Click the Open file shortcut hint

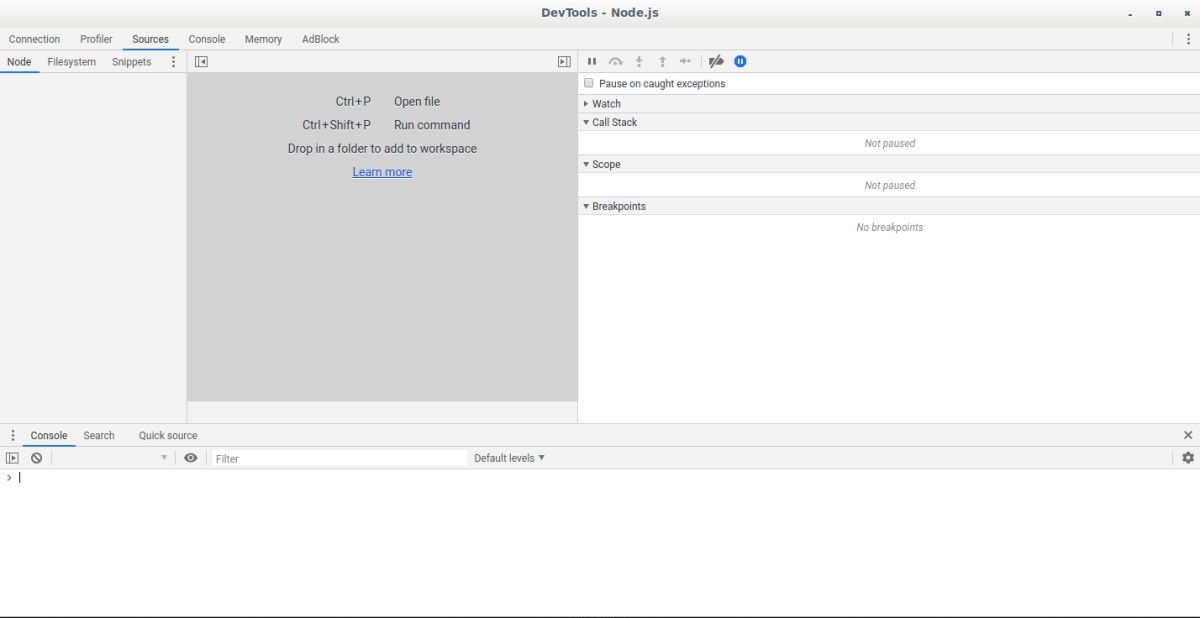(417, 101)
